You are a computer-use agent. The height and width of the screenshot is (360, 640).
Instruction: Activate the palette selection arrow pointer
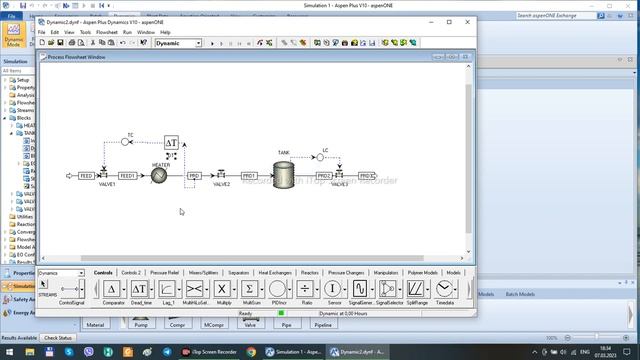[x=43, y=284]
